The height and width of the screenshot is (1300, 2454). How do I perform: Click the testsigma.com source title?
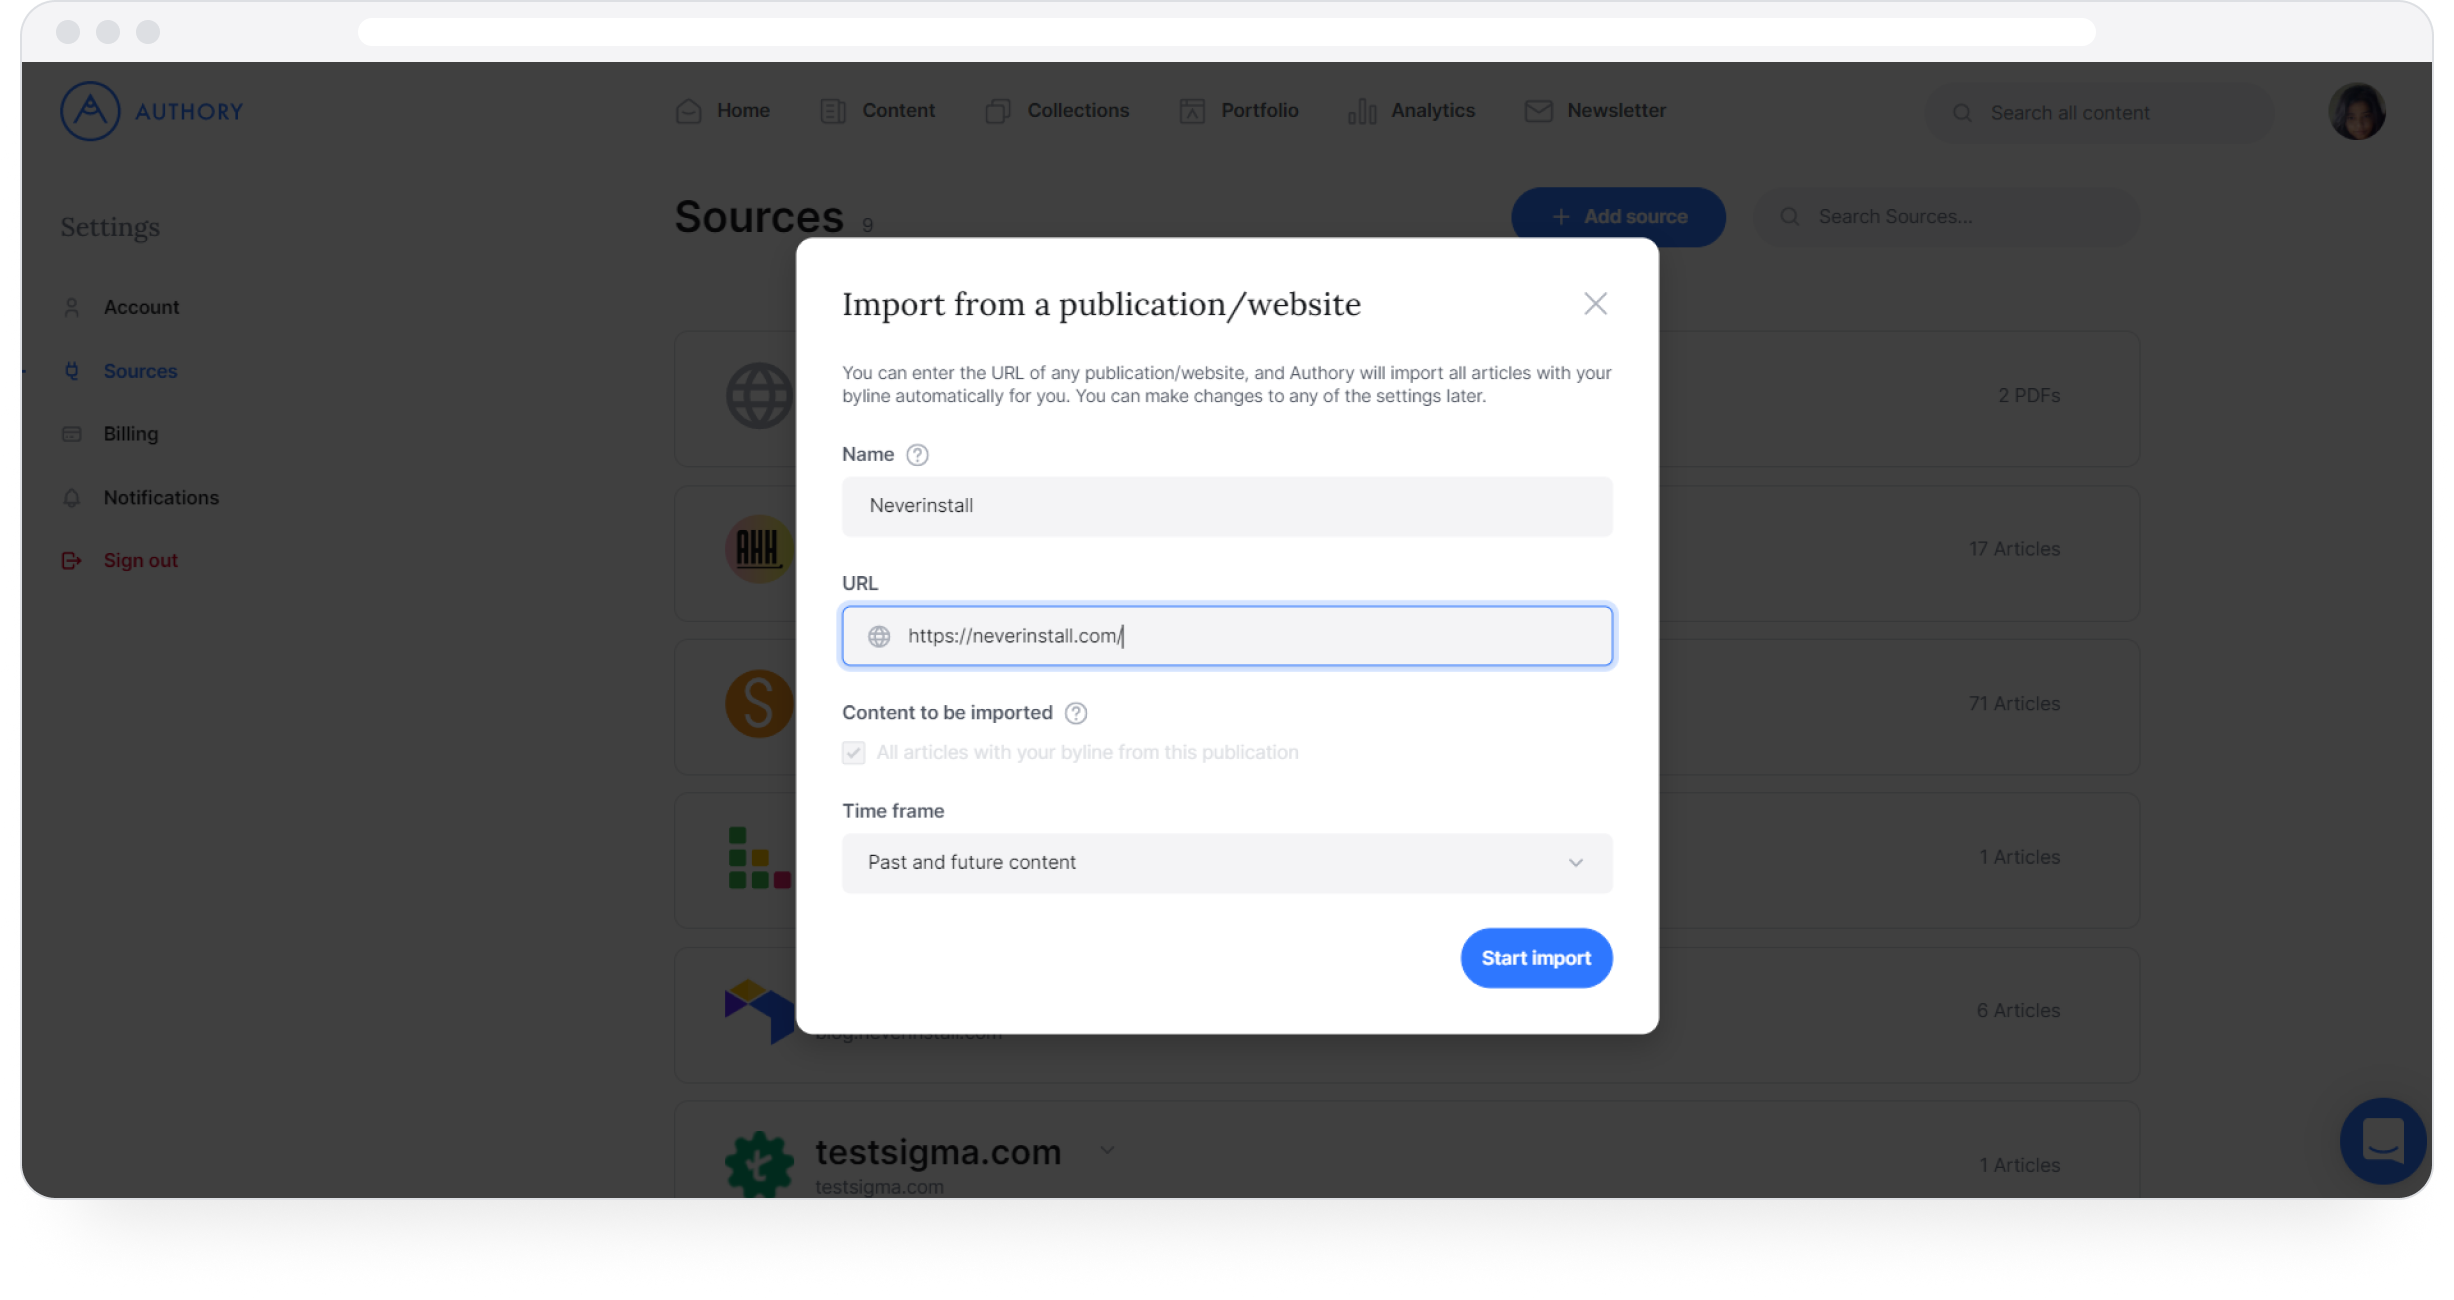click(x=938, y=1152)
